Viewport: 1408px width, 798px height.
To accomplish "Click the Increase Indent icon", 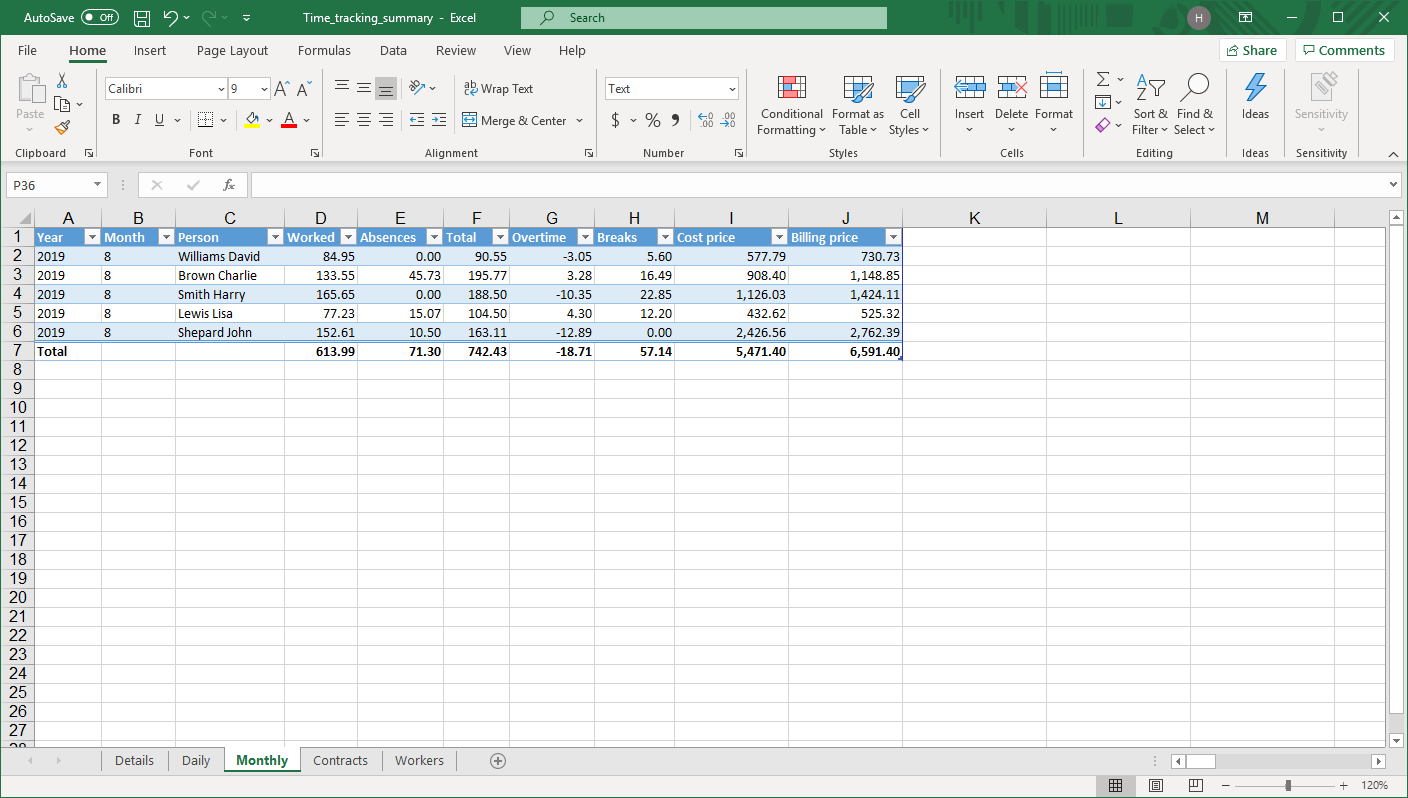I will click(439, 120).
